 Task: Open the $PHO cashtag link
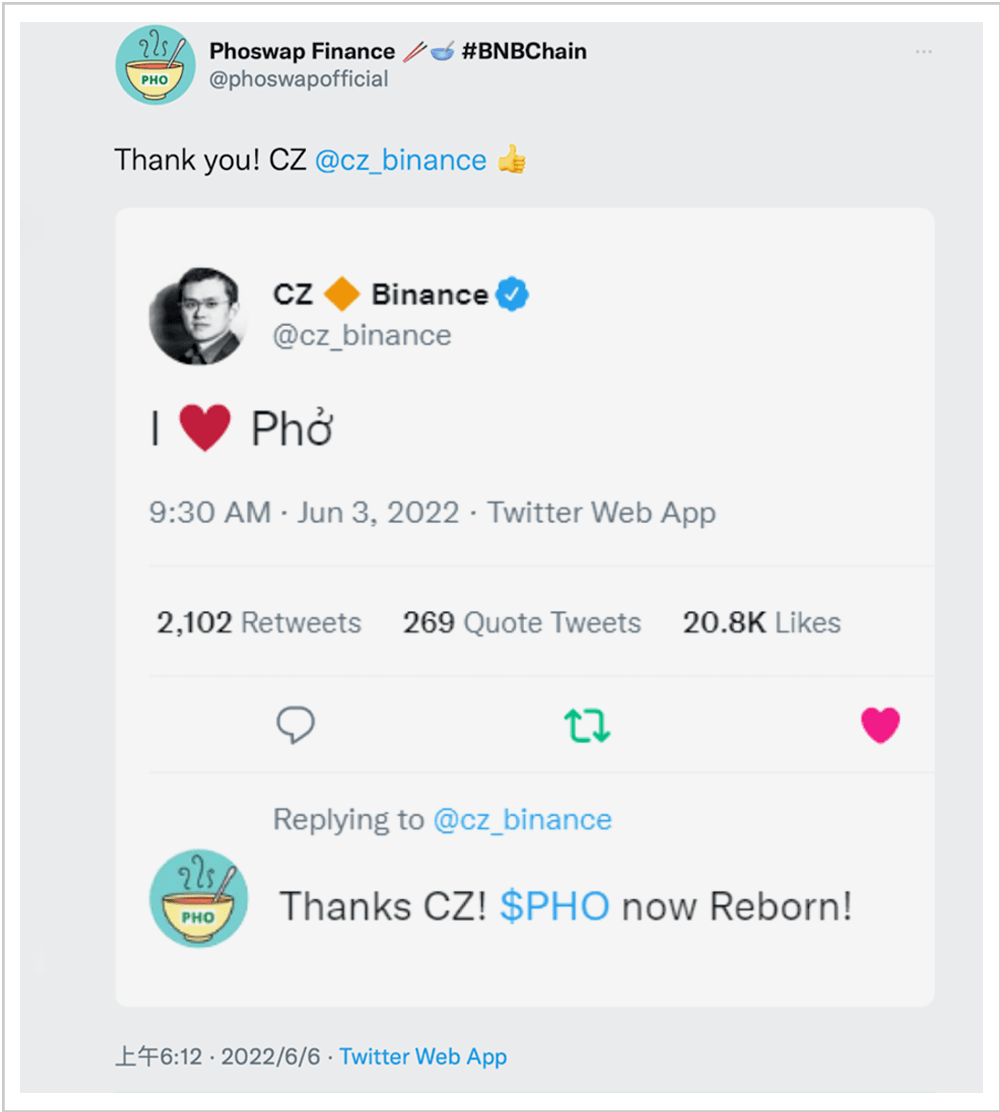pyautogui.click(x=555, y=906)
